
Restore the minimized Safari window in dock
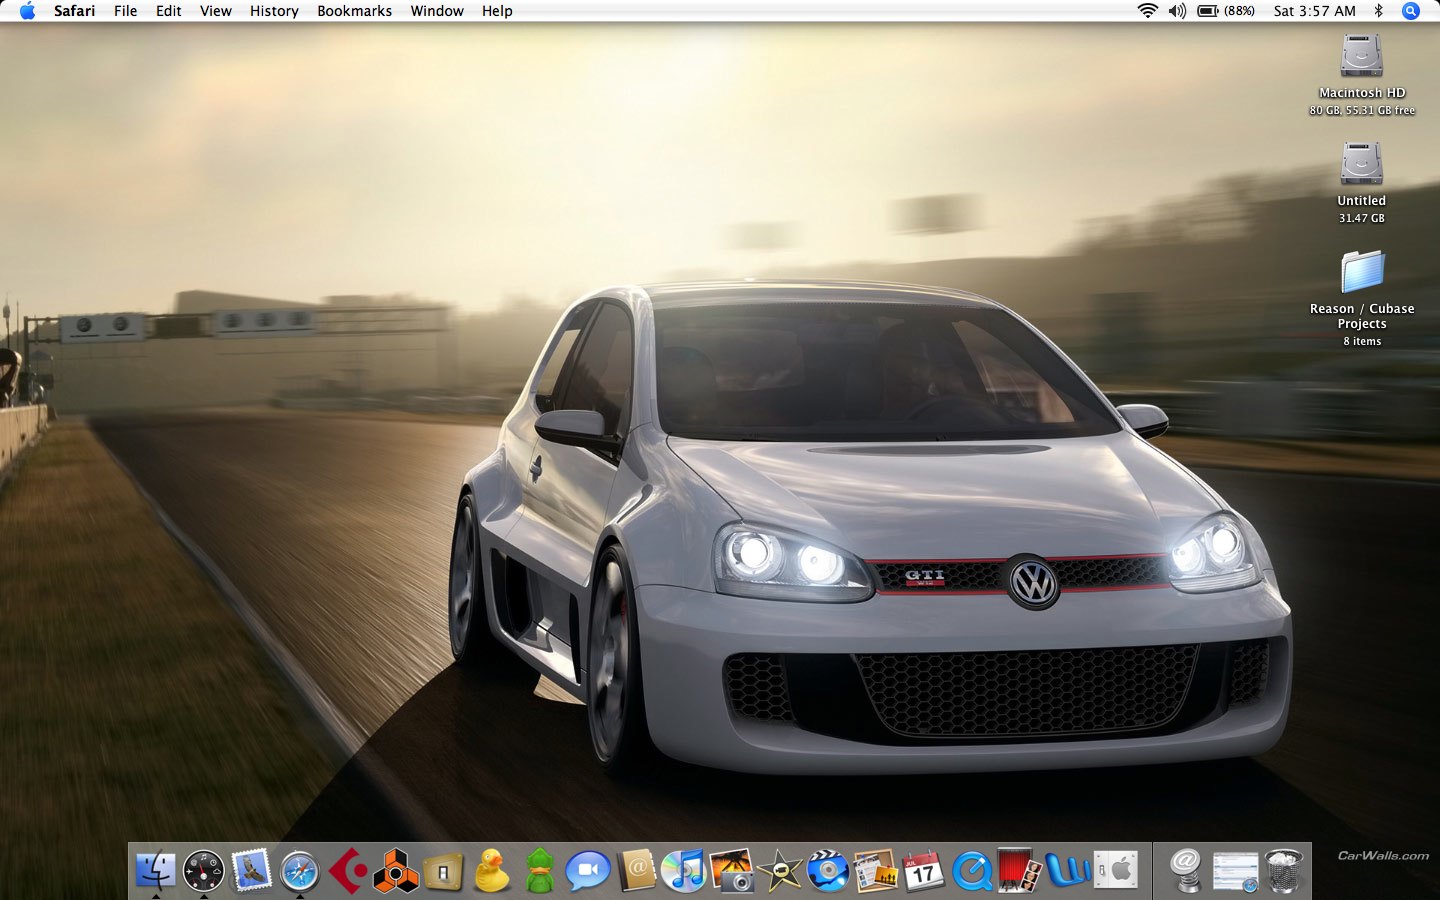tap(1235, 871)
